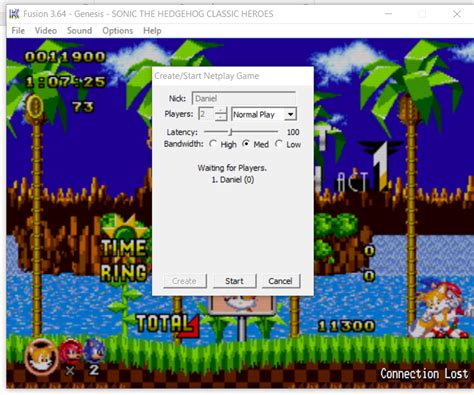The height and width of the screenshot is (395, 474).
Task: Open the Sound menu
Action: 79,31
